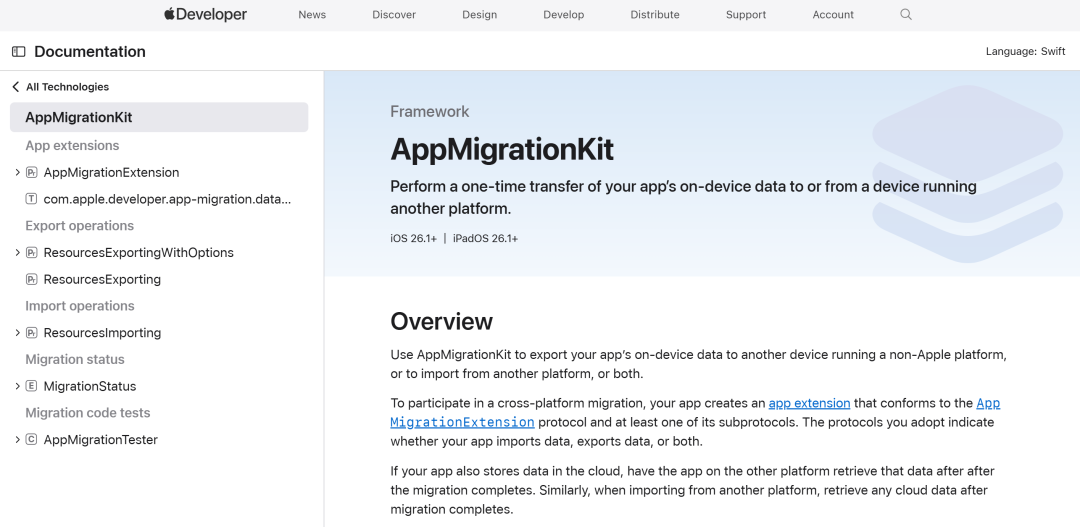
Task: Follow the app extension link
Action: [x=809, y=403]
